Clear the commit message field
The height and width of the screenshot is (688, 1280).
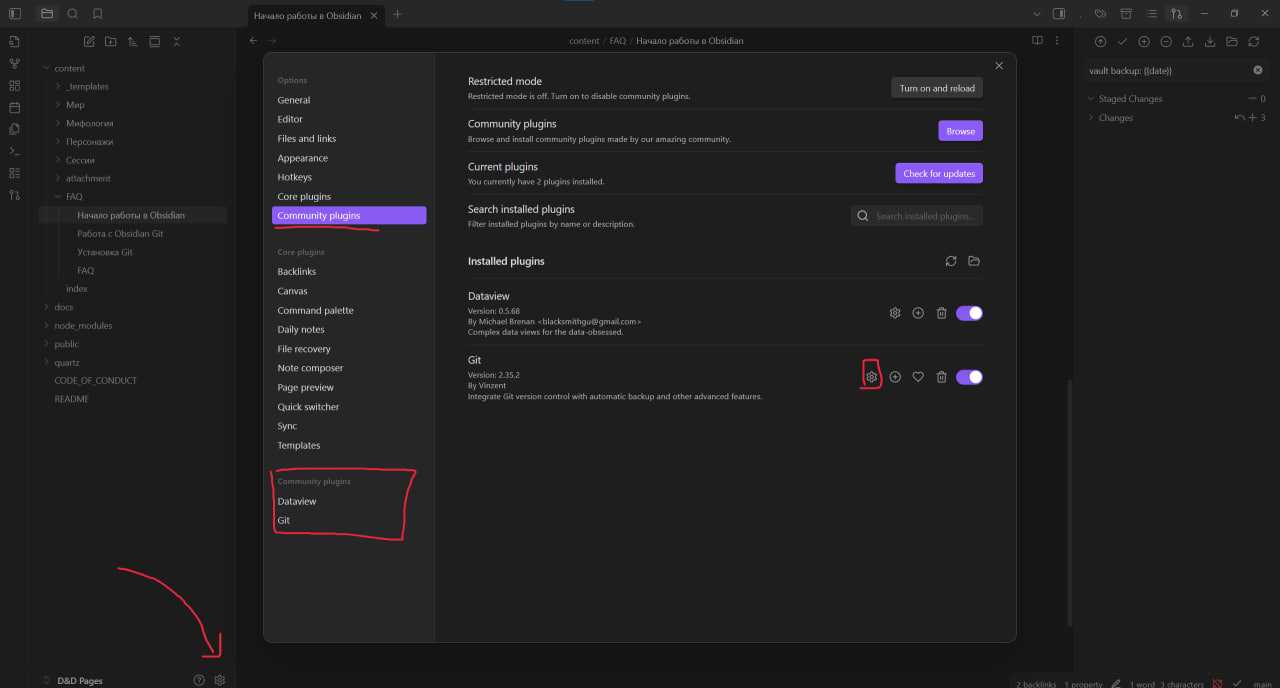(x=1258, y=70)
